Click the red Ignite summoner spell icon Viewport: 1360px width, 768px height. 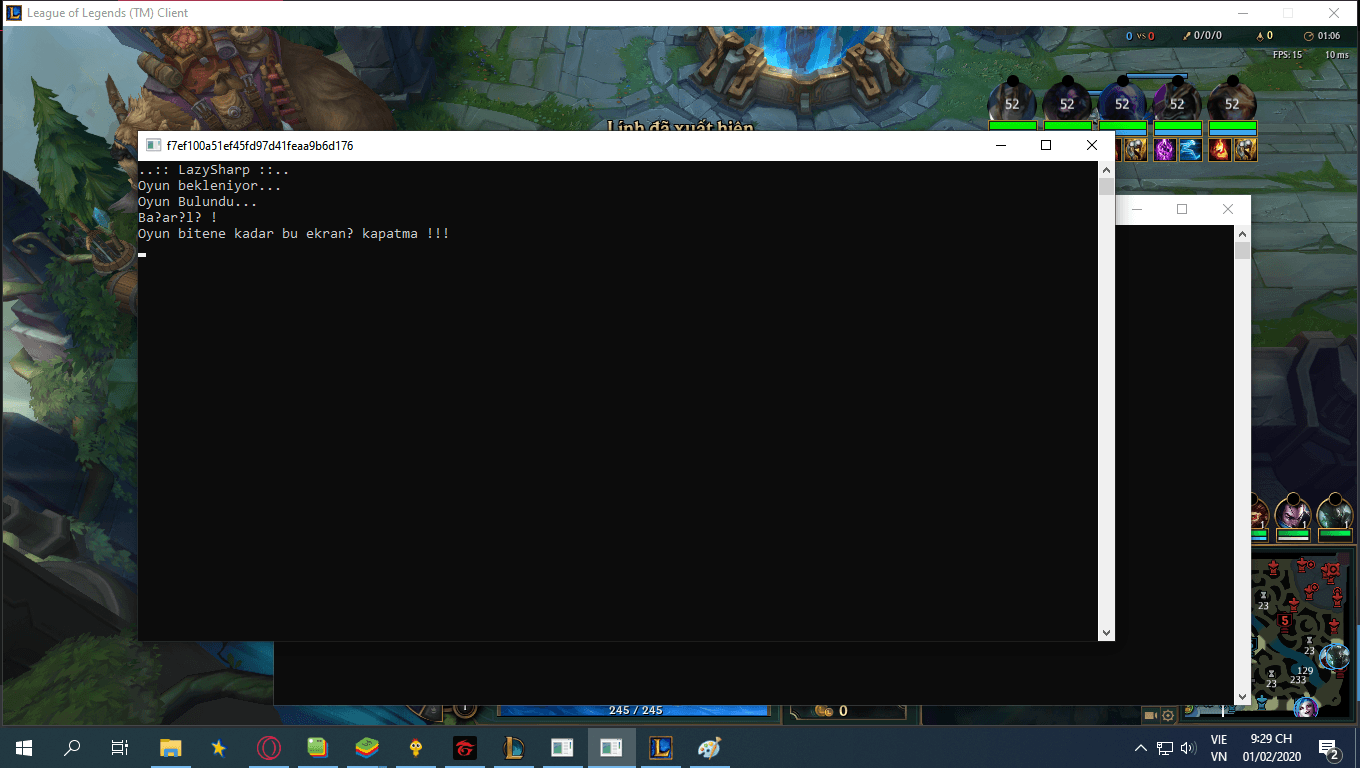(x=1220, y=149)
